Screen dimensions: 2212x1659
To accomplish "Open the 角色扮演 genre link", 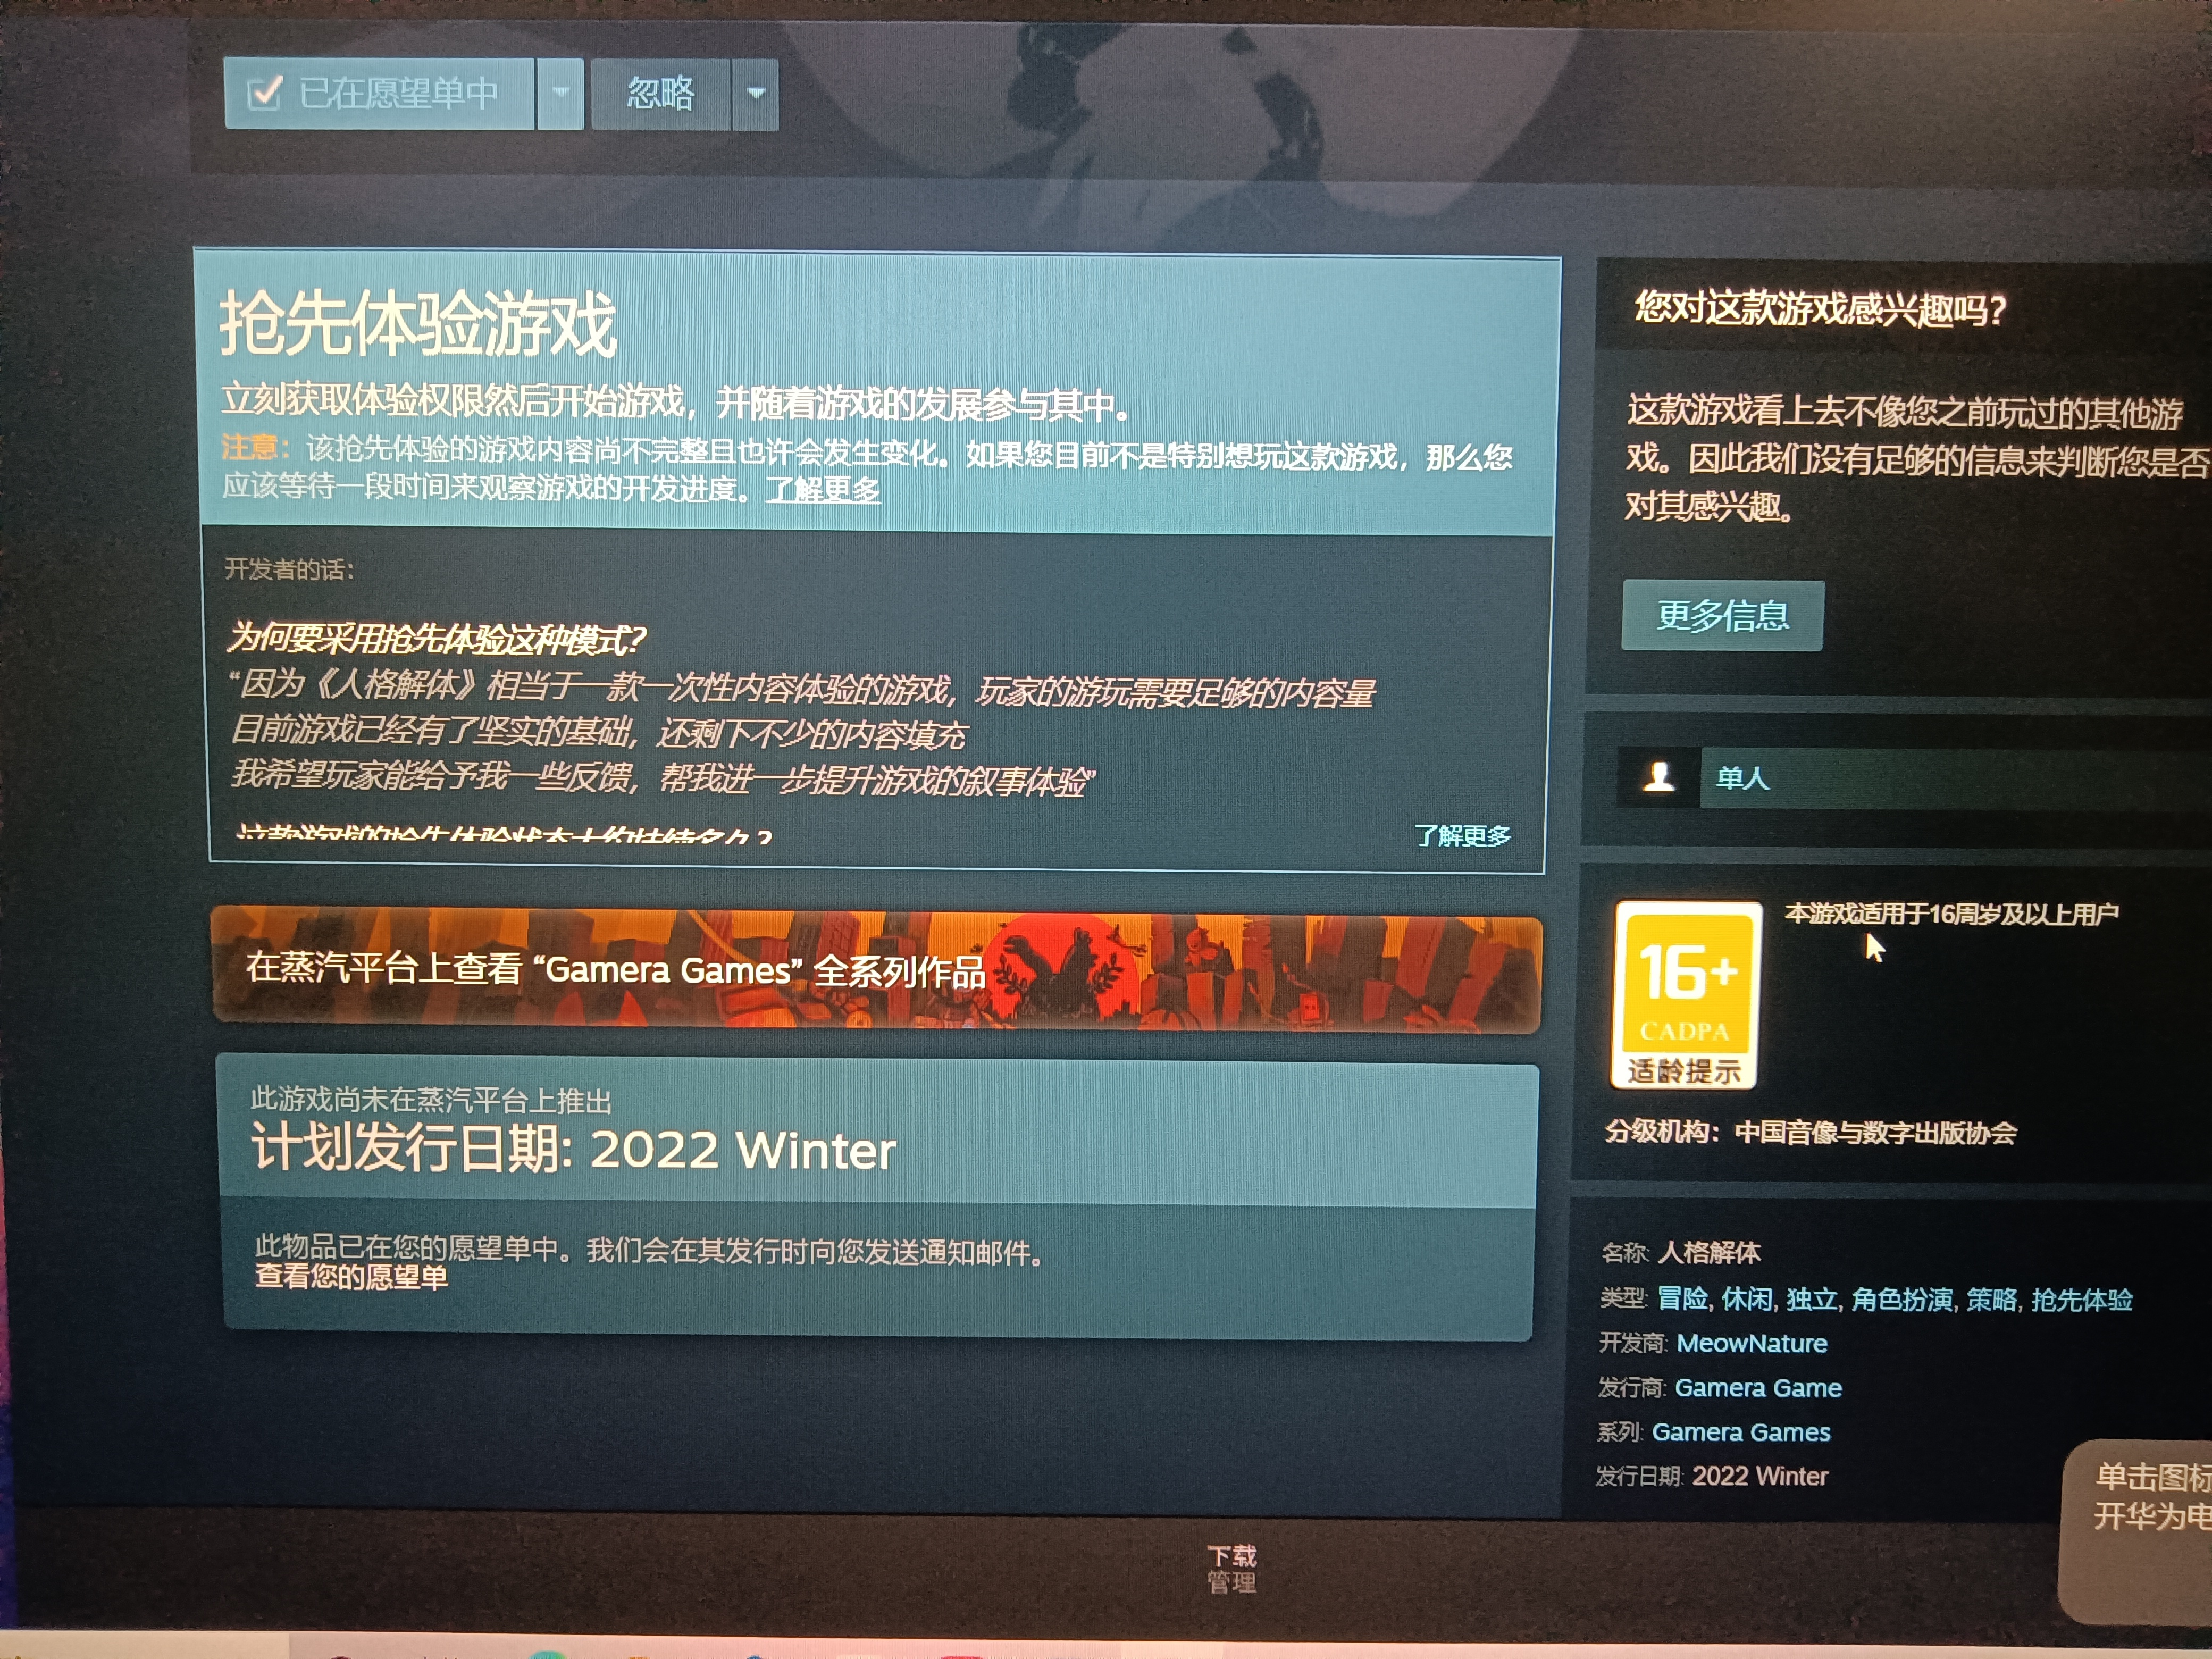I will coord(1902,1299).
